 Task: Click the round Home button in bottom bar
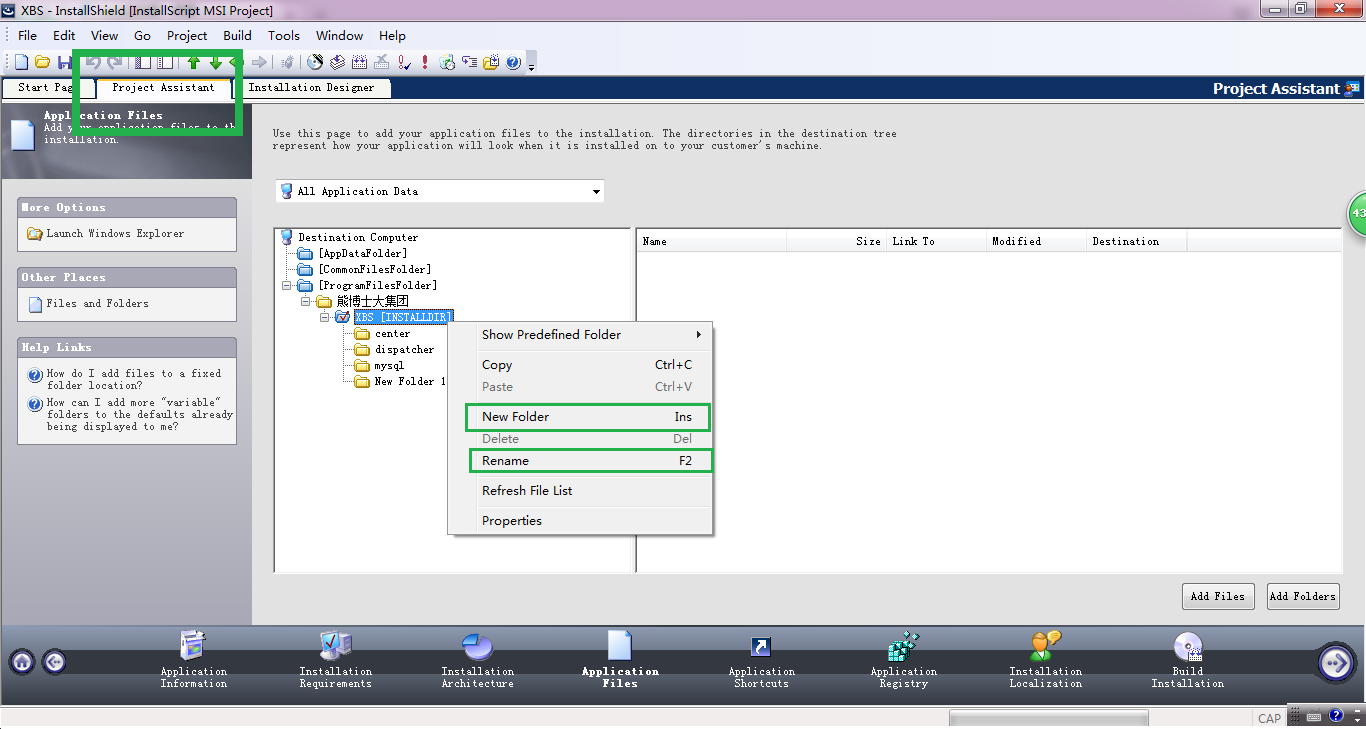click(x=22, y=661)
